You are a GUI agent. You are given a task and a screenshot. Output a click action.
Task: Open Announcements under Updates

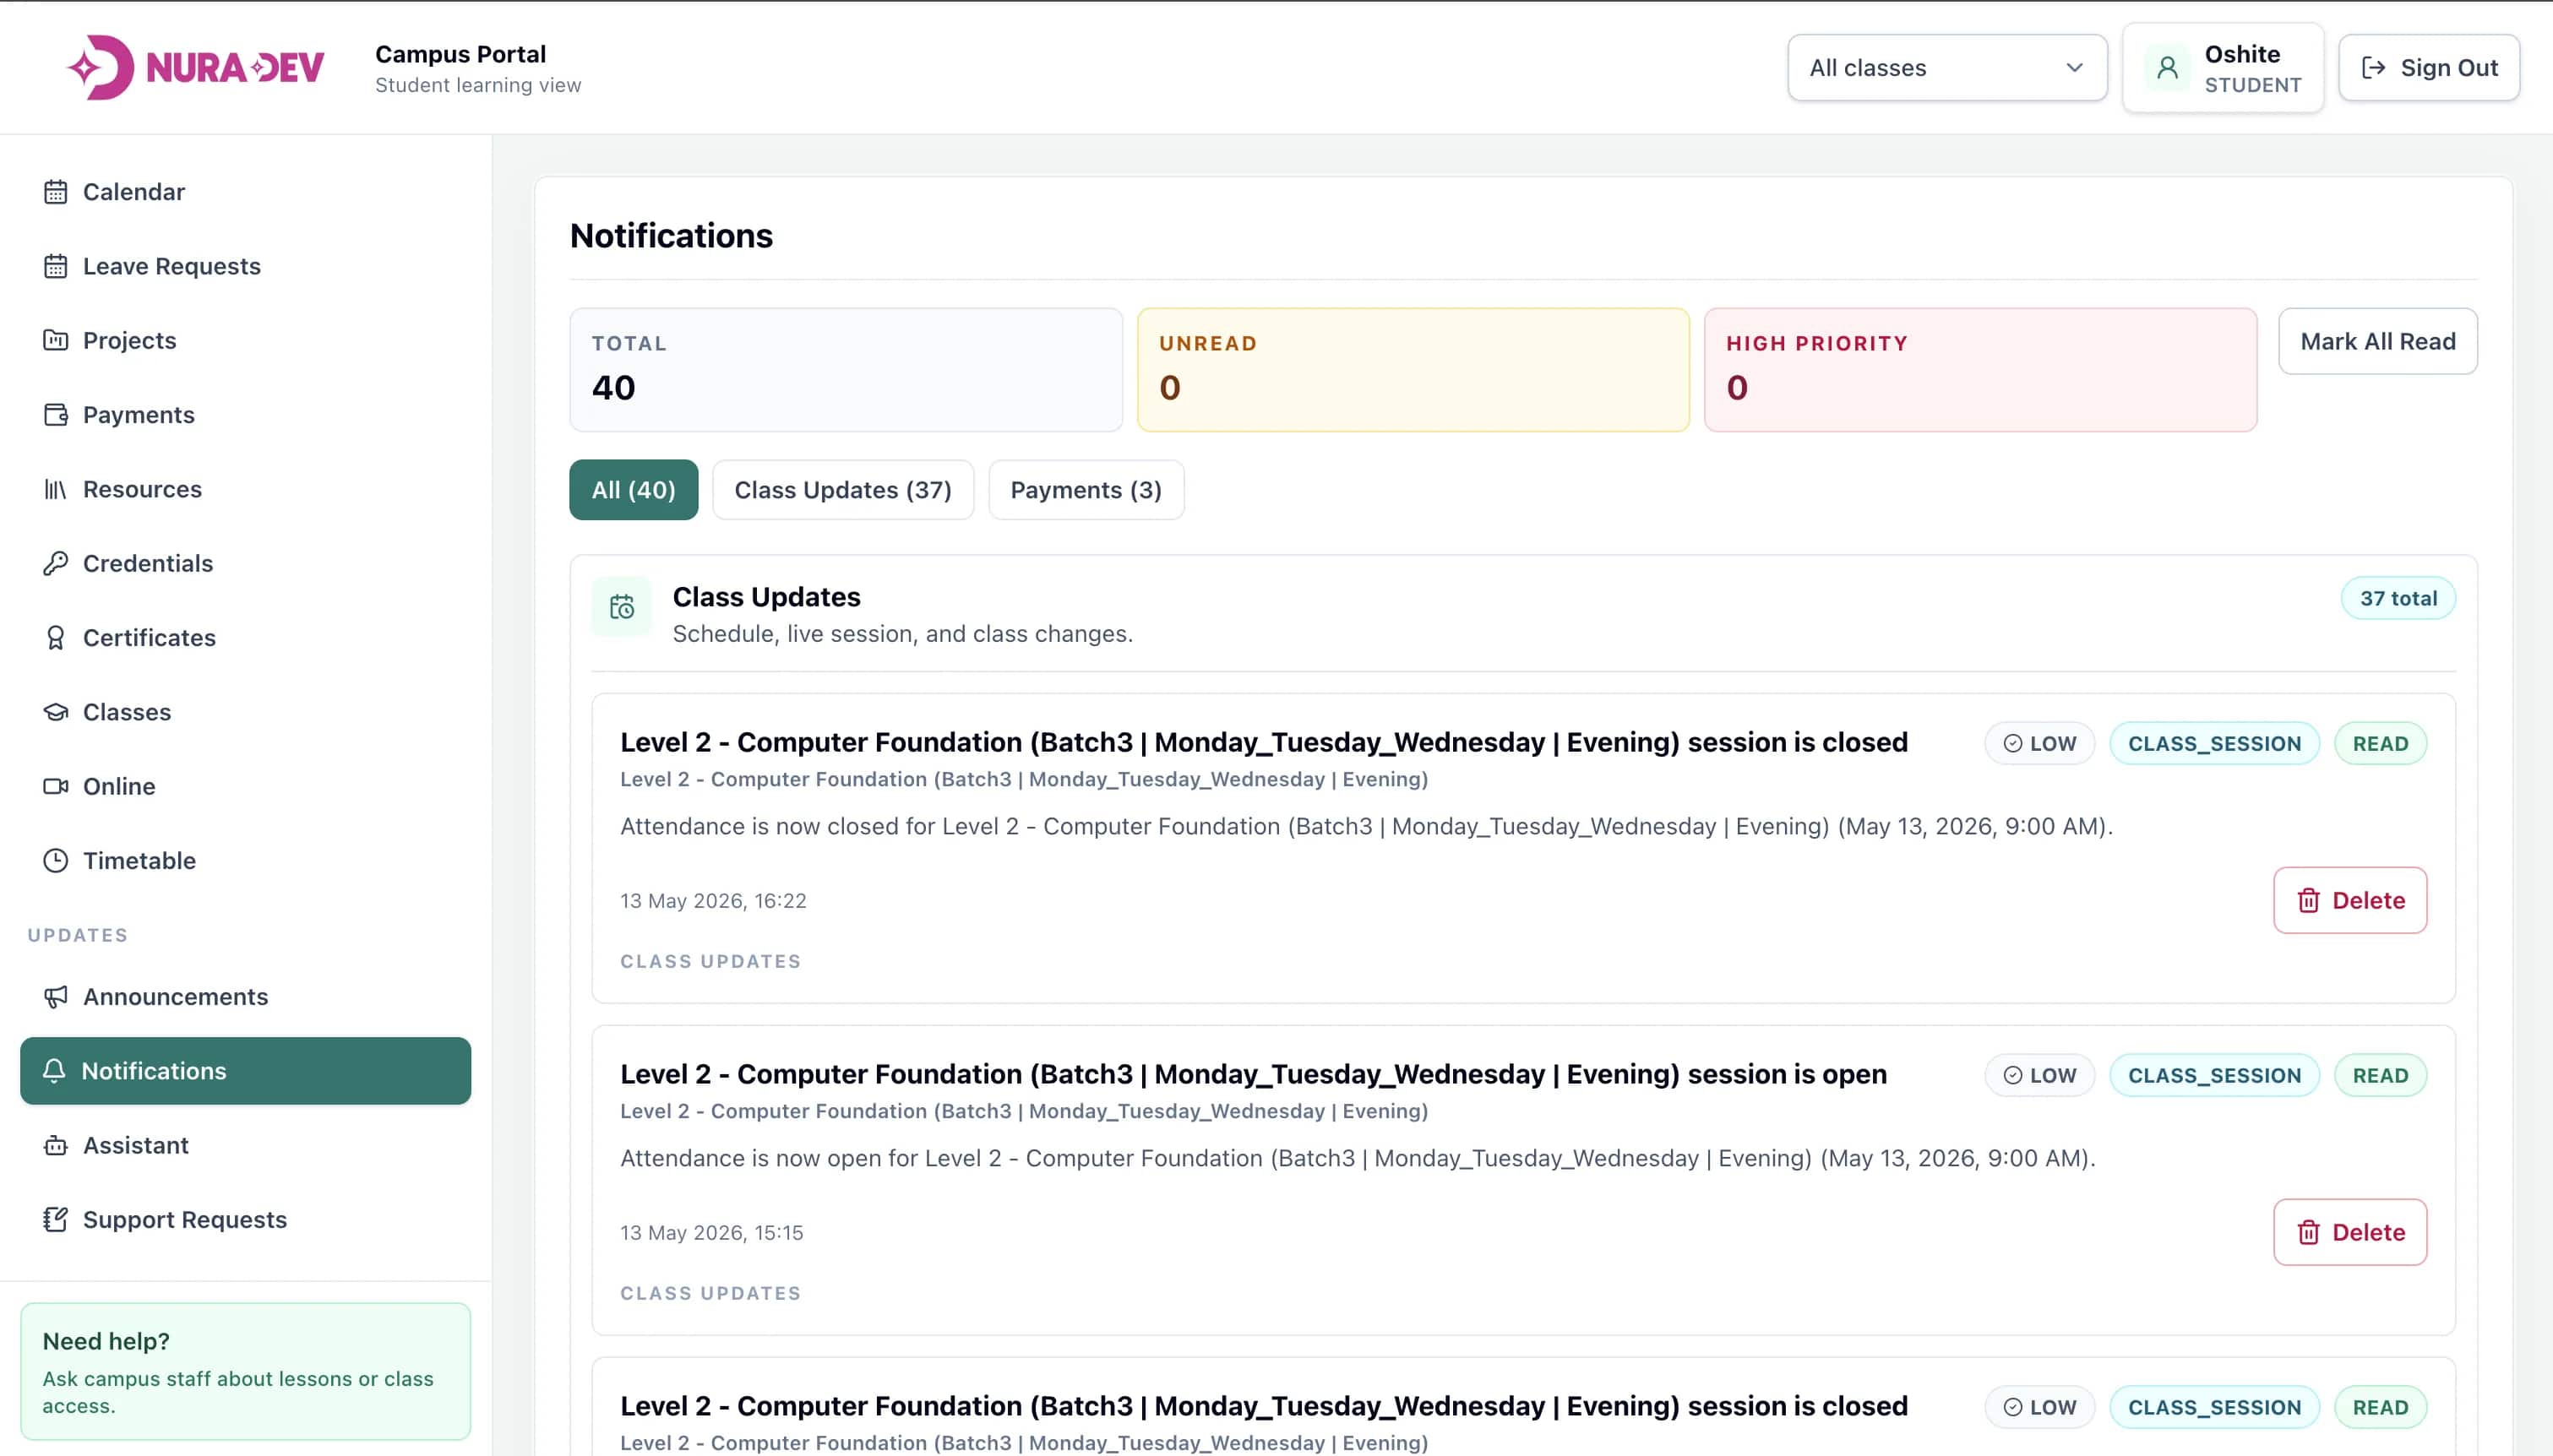(x=245, y=997)
